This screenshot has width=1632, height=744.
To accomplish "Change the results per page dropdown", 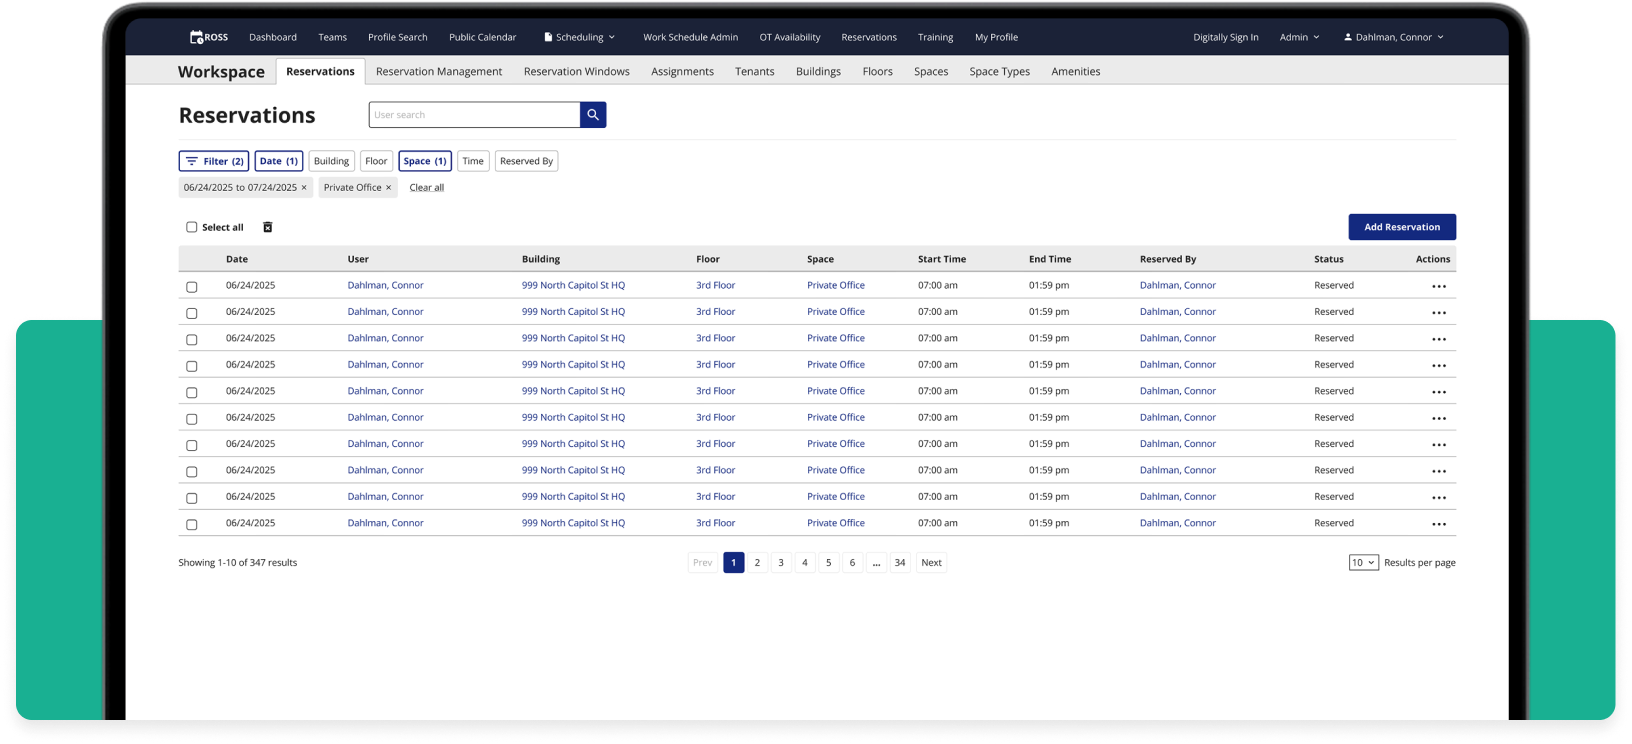I will (1363, 563).
